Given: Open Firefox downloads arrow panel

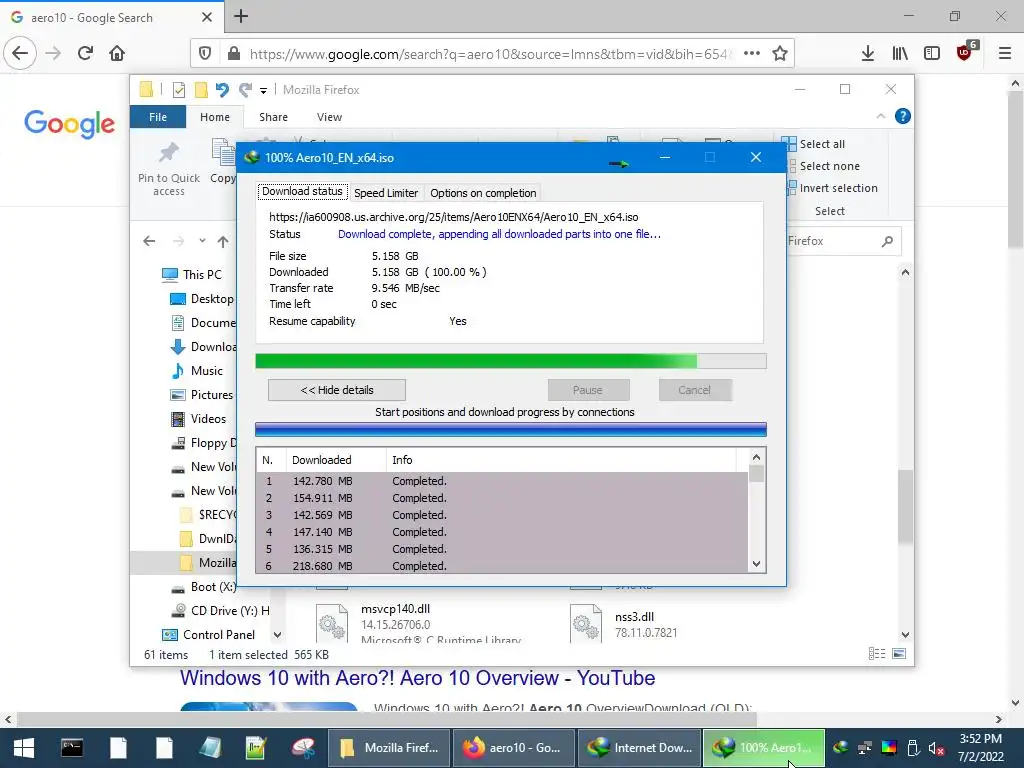Looking at the screenshot, I should 867,54.
